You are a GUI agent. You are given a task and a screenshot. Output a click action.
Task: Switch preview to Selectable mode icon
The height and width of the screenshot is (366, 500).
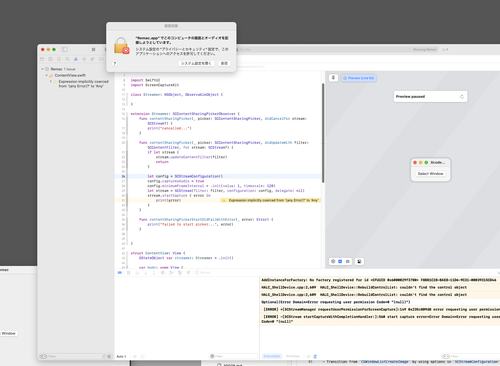click(340, 261)
